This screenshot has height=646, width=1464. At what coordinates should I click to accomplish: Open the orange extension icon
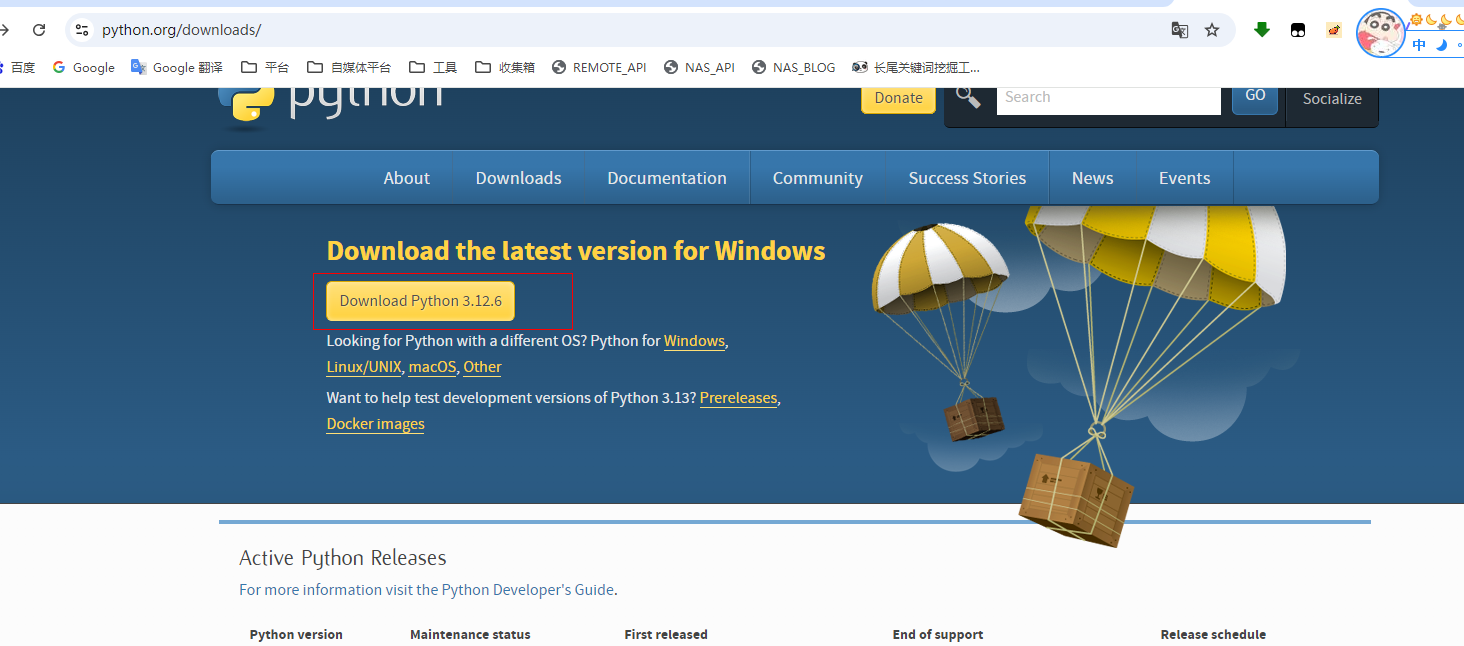pos(1334,30)
